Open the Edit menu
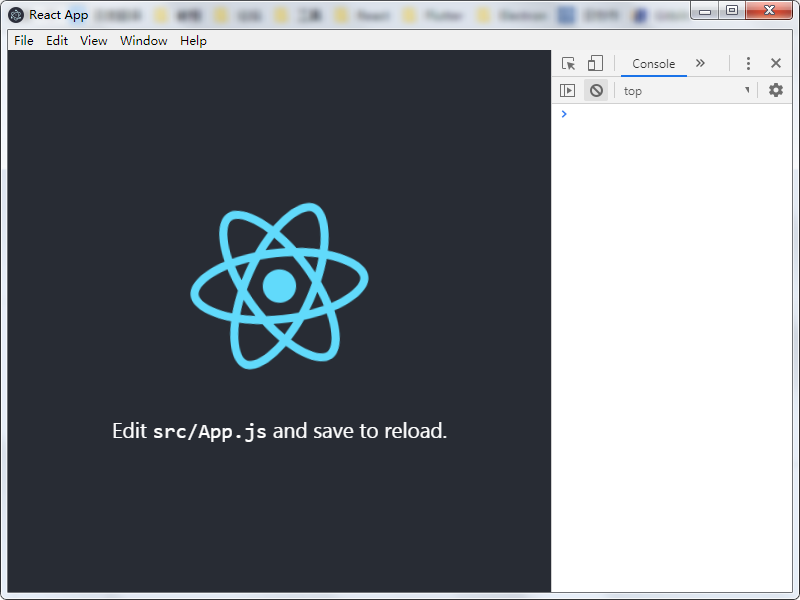 point(57,40)
